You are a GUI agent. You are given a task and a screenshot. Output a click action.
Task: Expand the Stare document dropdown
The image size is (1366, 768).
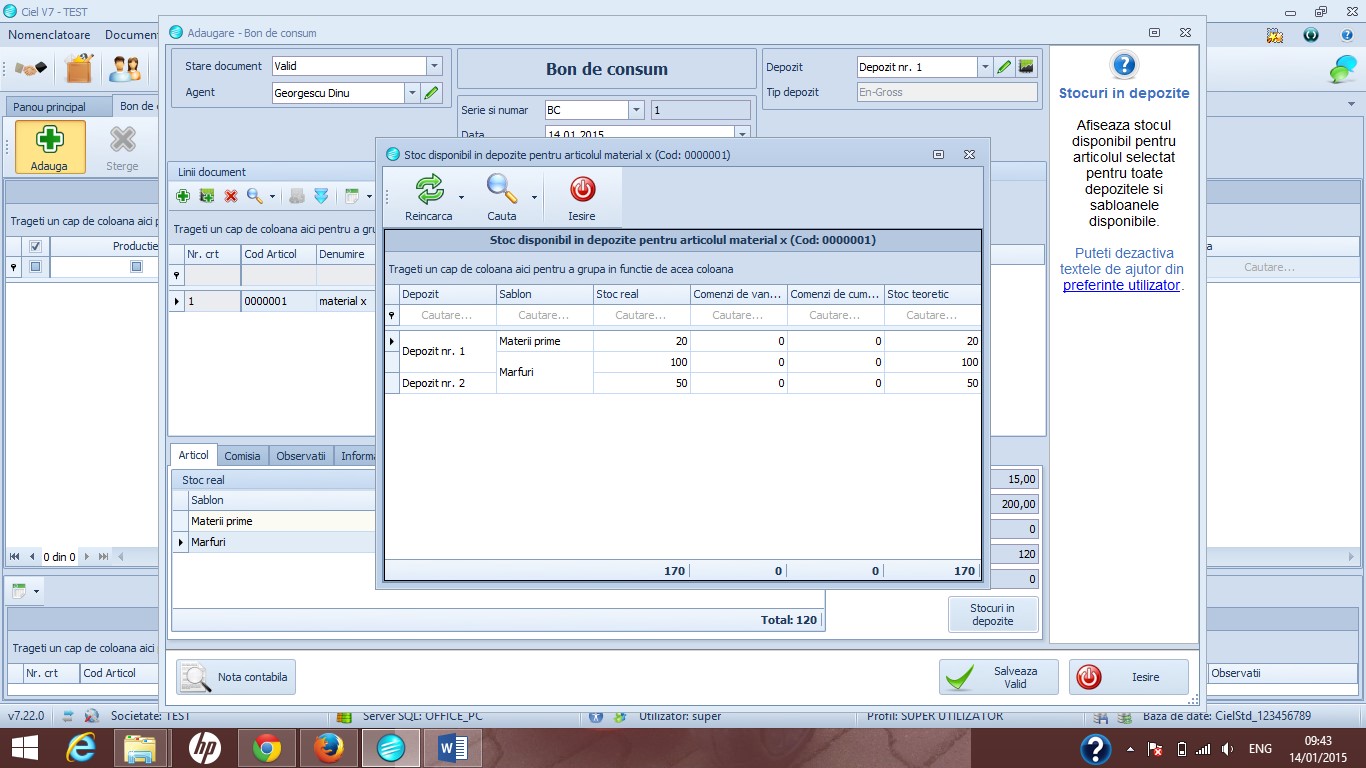(434, 66)
